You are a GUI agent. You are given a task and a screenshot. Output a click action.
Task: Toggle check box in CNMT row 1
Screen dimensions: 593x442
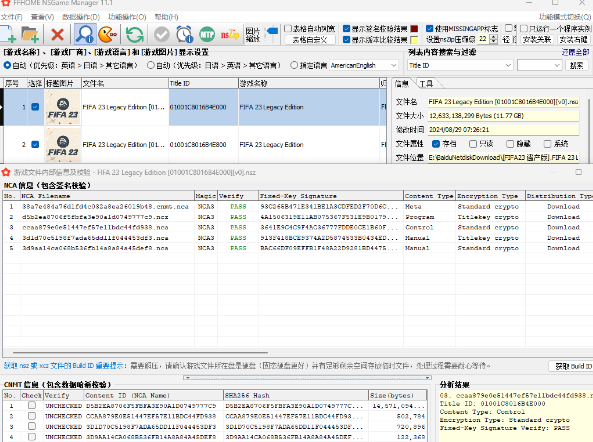(x=32, y=405)
